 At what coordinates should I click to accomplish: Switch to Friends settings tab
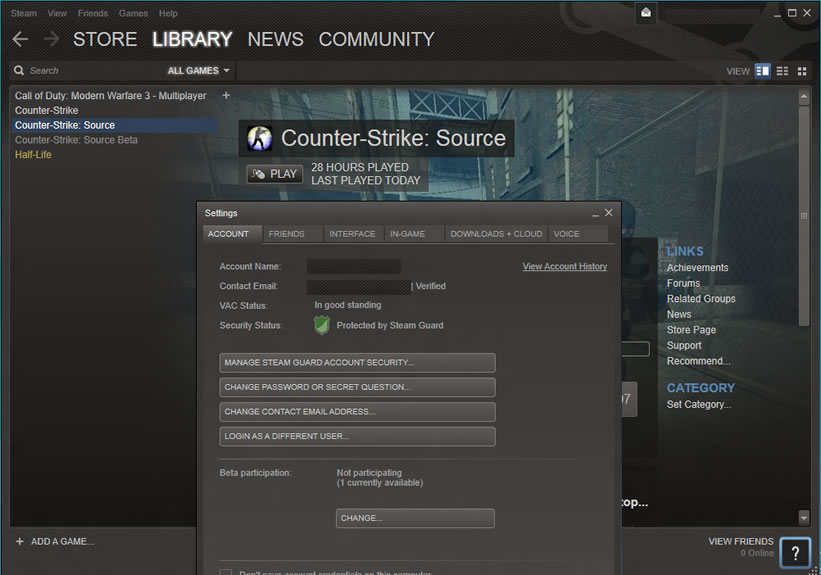point(293,234)
